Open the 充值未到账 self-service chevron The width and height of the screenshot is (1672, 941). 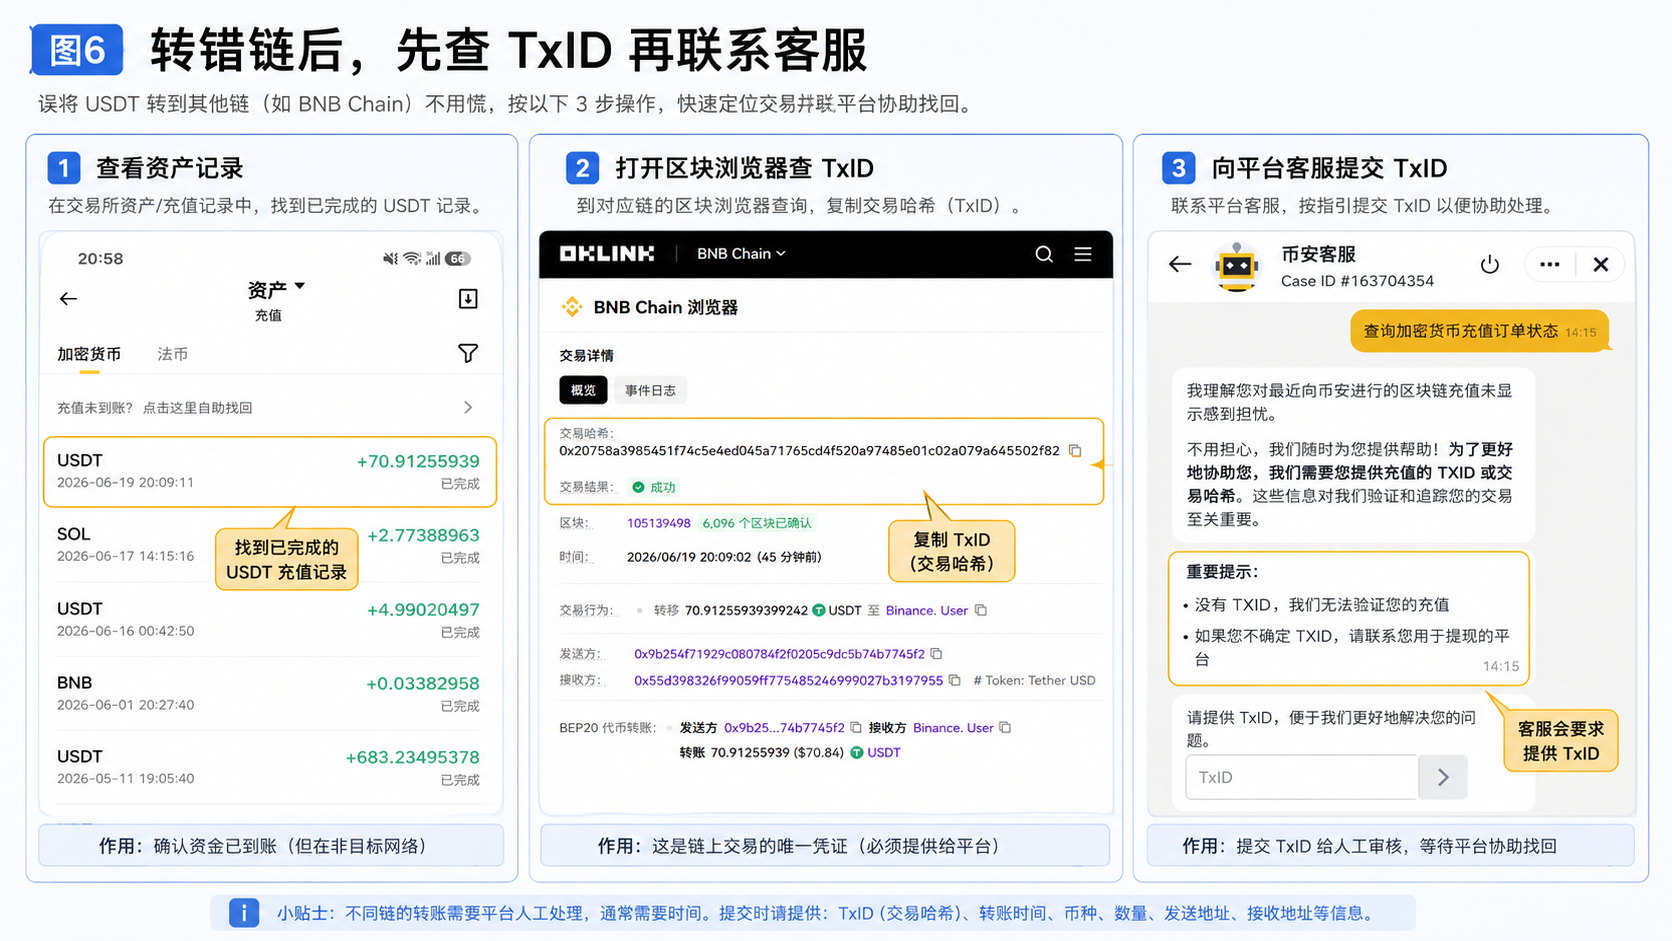tap(468, 408)
